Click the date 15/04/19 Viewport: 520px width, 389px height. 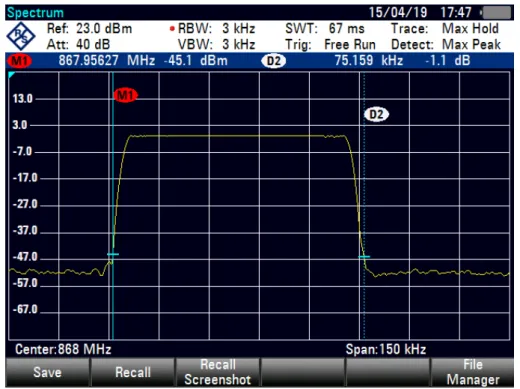pos(398,13)
